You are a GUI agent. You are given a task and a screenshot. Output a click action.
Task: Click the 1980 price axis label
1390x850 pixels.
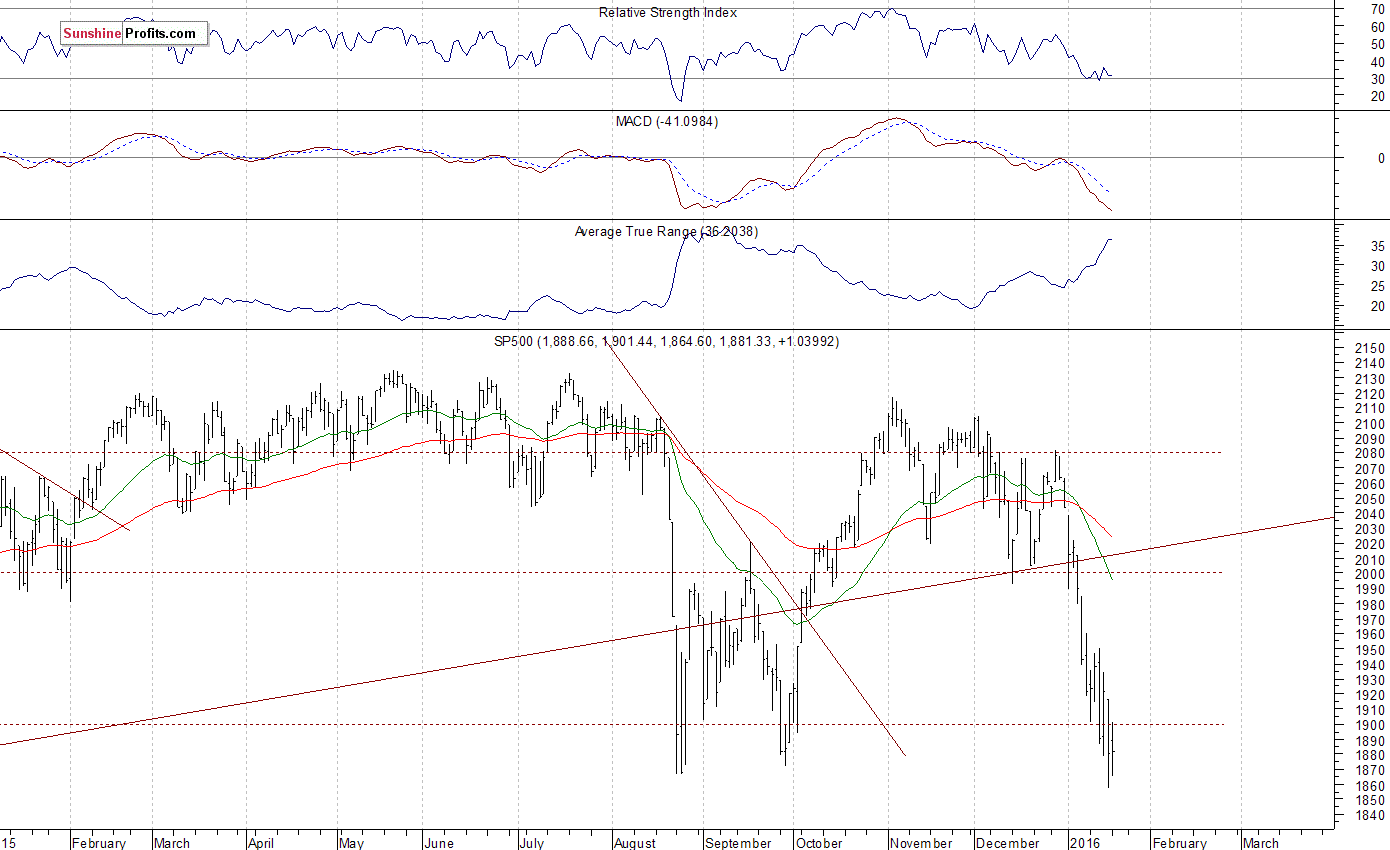click(x=1370, y=605)
